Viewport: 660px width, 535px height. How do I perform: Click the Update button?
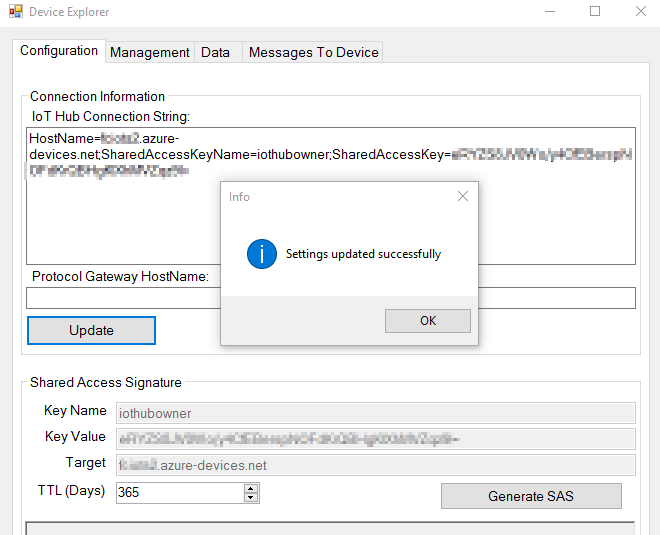coord(91,330)
